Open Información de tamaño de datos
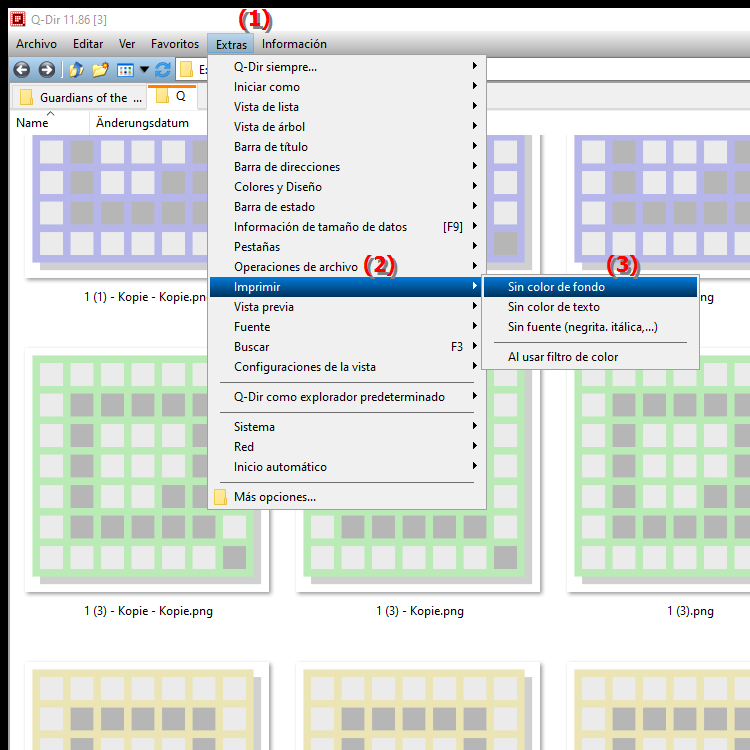This screenshot has width=750, height=750. [348, 227]
